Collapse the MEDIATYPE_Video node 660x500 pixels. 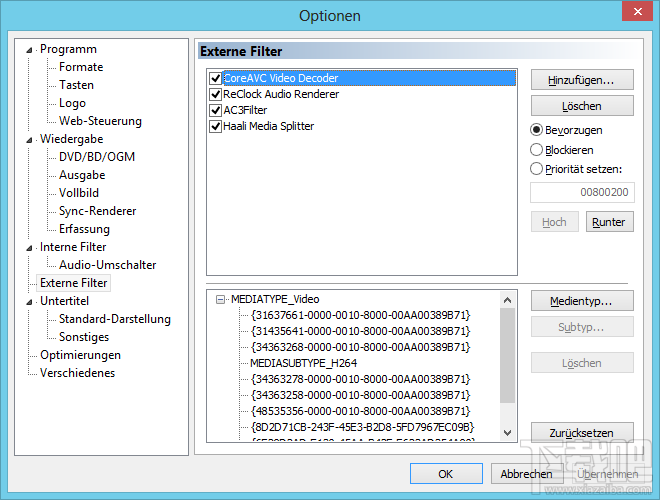[x=220, y=299]
